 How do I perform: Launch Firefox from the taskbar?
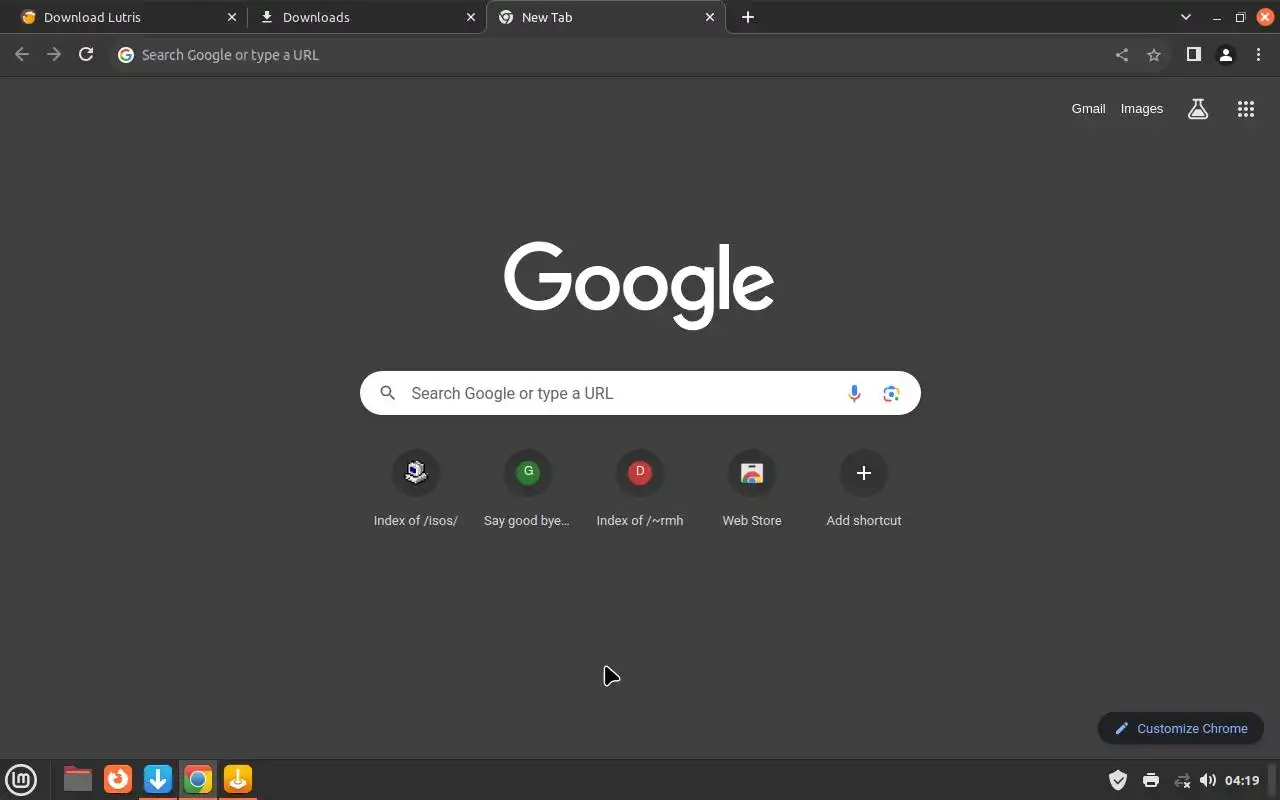pos(118,779)
